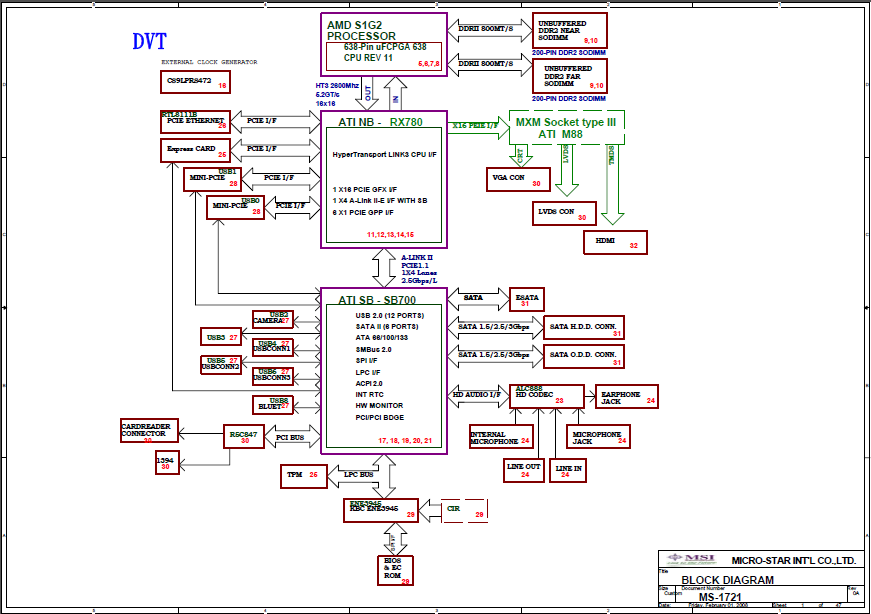Select the HD AUDIO I/F arrow label
The image size is (871, 614).
coord(477,395)
